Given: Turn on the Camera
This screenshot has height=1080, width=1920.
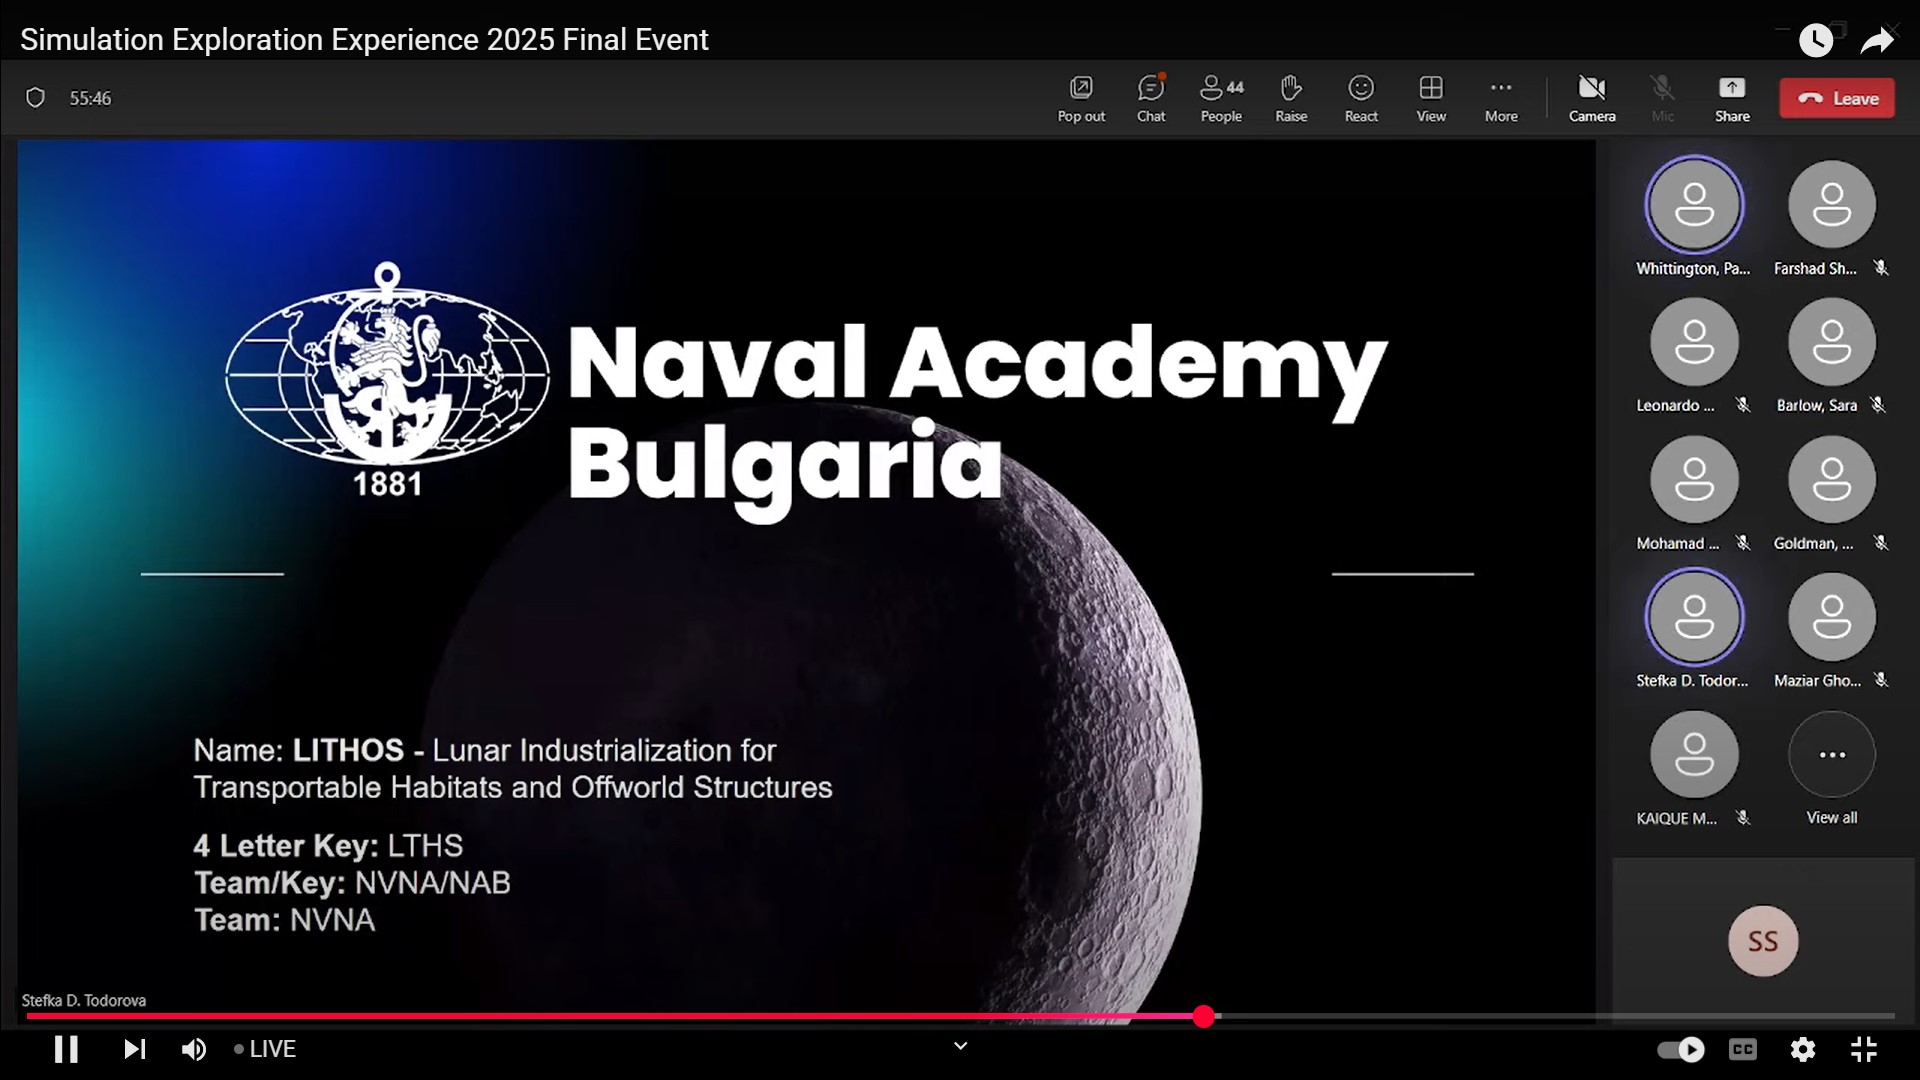Looking at the screenshot, I should 1592,98.
